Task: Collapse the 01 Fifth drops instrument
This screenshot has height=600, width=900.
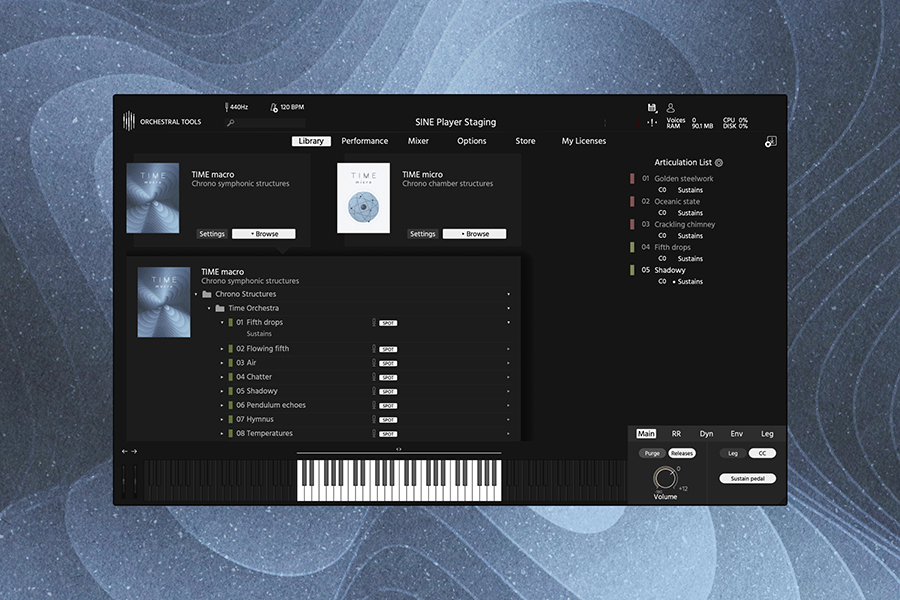Action: click(x=222, y=323)
